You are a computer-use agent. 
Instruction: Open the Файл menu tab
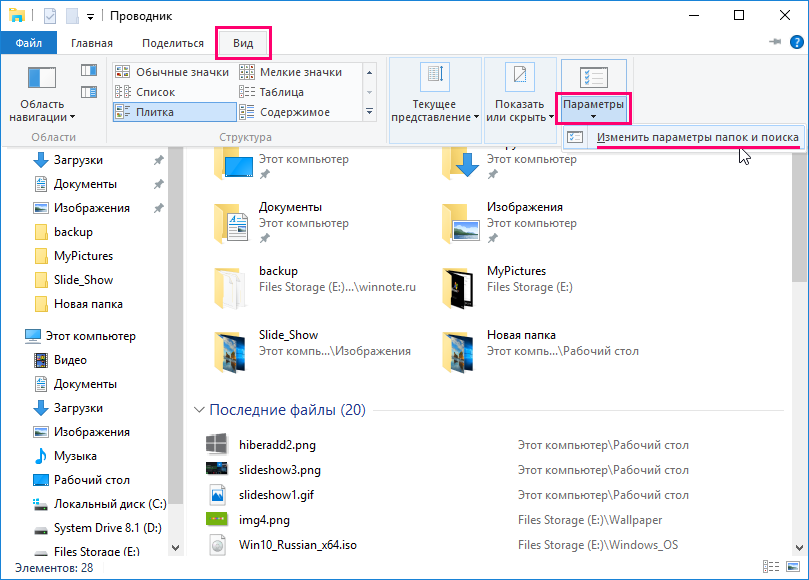point(28,43)
